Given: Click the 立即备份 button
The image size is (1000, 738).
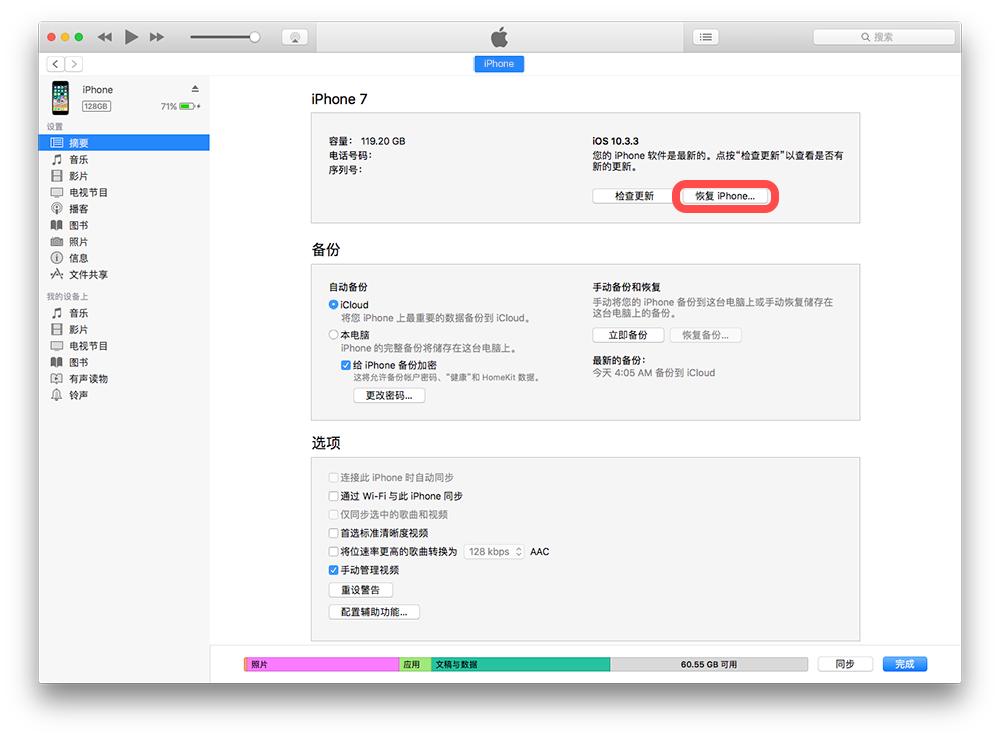Looking at the screenshot, I should pyautogui.click(x=628, y=335).
